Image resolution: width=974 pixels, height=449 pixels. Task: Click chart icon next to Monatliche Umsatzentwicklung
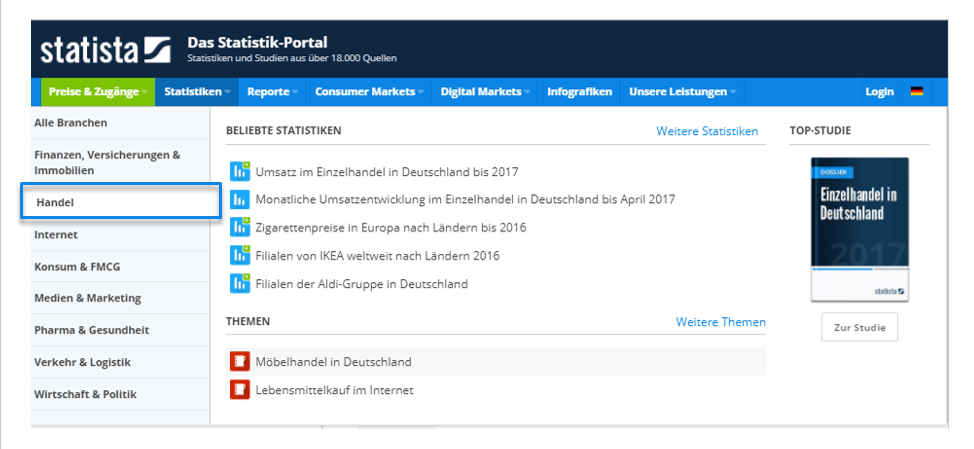coord(239,199)
